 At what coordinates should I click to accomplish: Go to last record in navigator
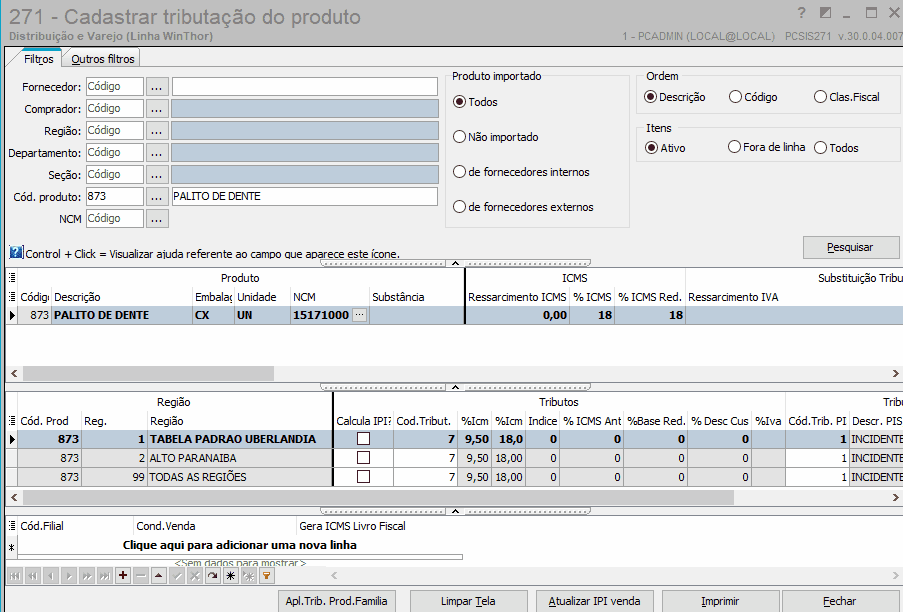pos(105,576)
